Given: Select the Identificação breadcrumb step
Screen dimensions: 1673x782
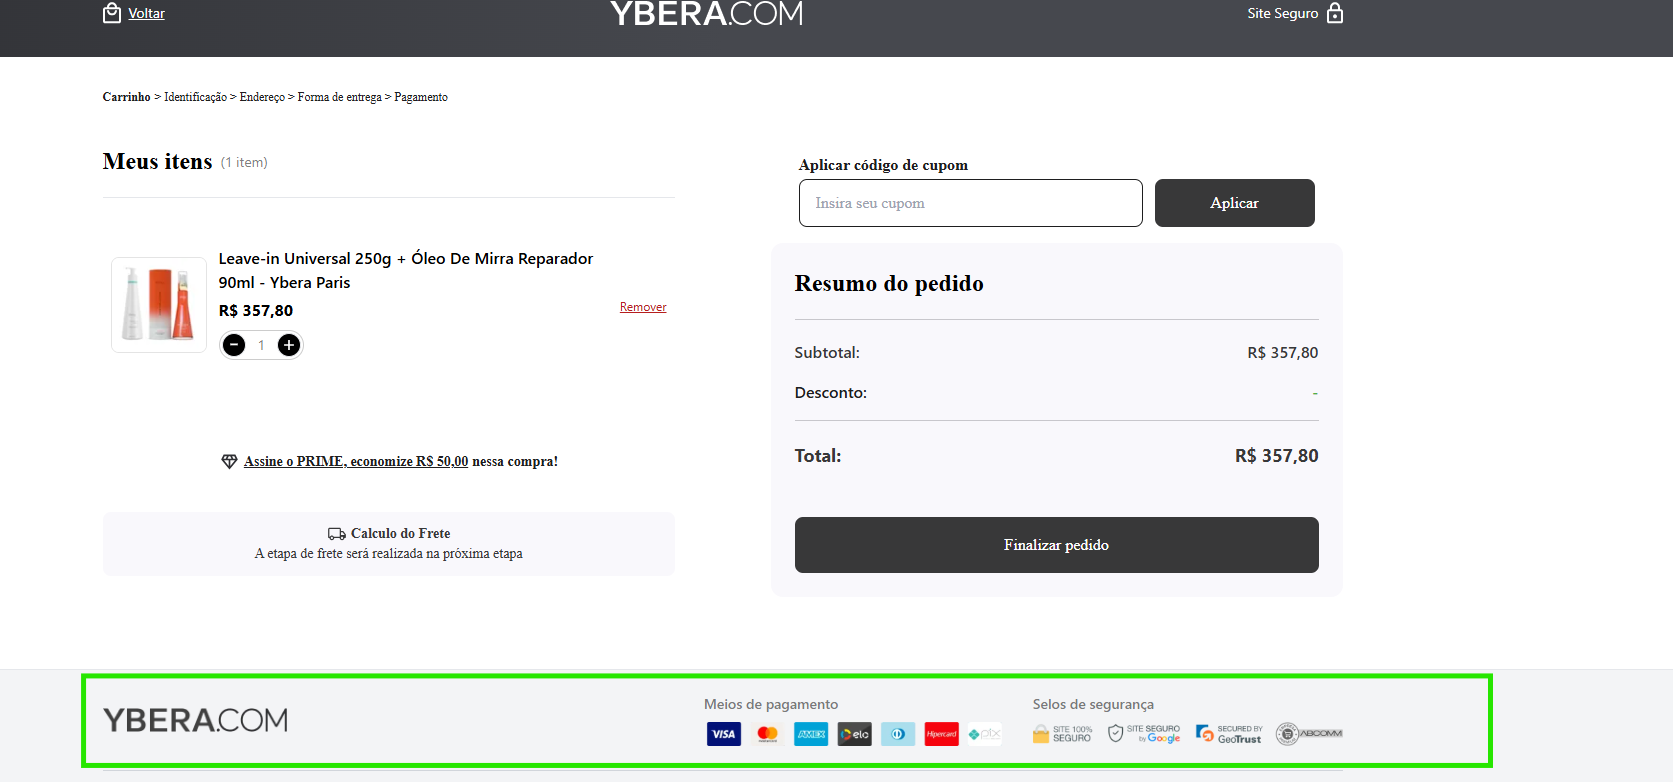Looking at the screenshot, I should 195,97.
